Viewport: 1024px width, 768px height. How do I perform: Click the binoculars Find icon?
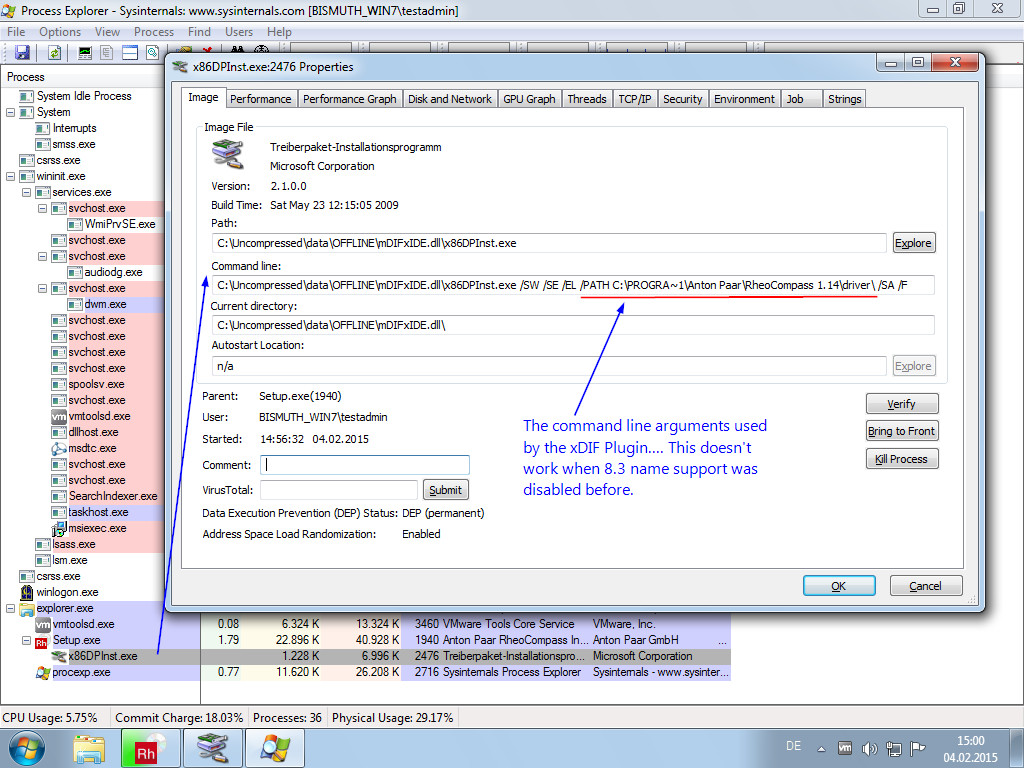[237, 50]
